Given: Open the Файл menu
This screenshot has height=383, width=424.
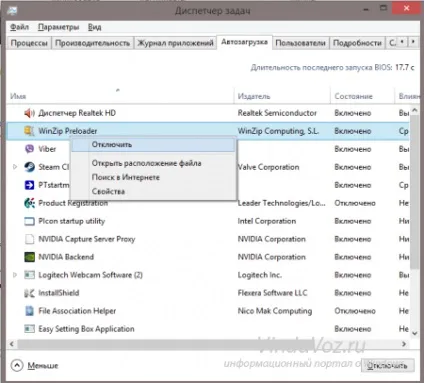Looking at the screenshot, I should point(19,27).
